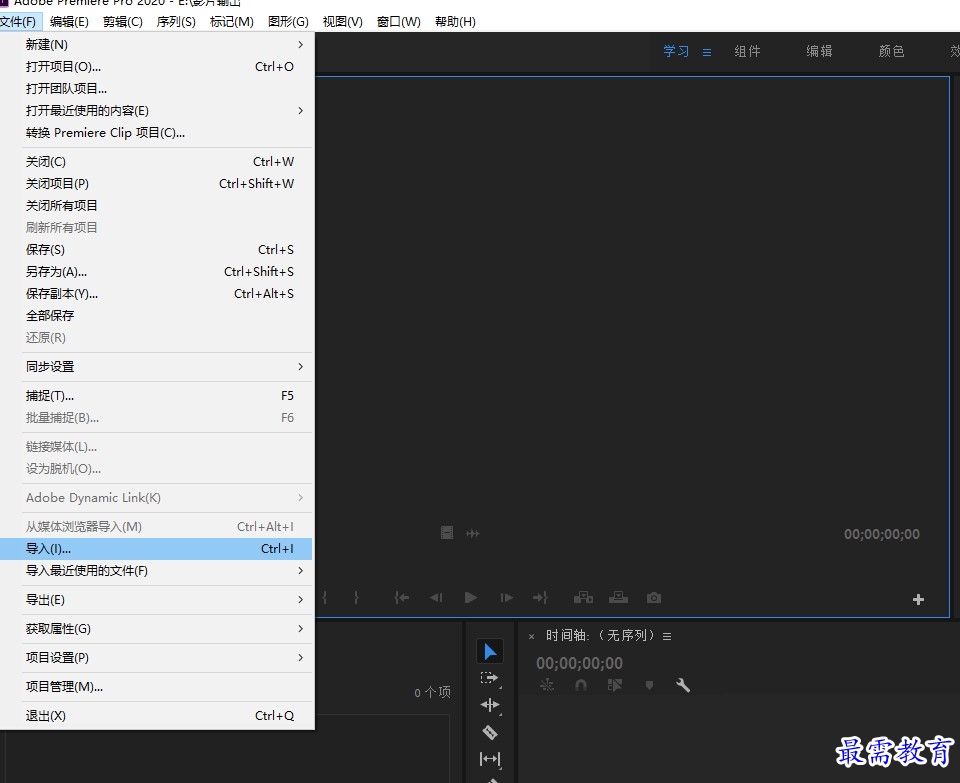Click Step Forward one frame button
This screenshot has width=960, height=783.
(506, 598)
